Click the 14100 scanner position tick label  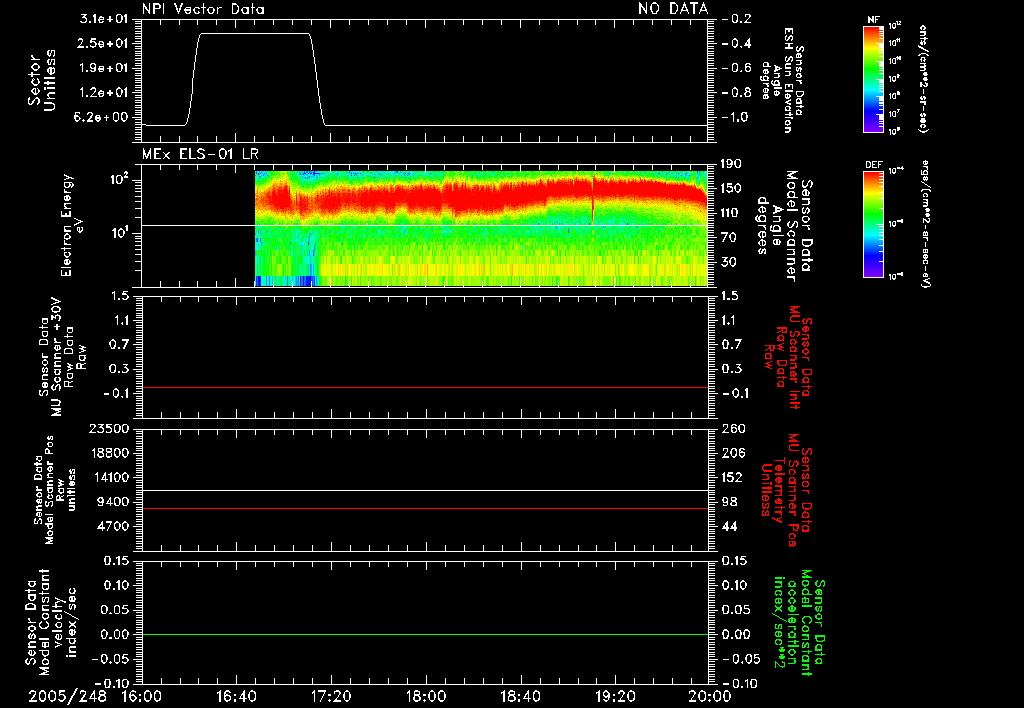pos(108,478)
